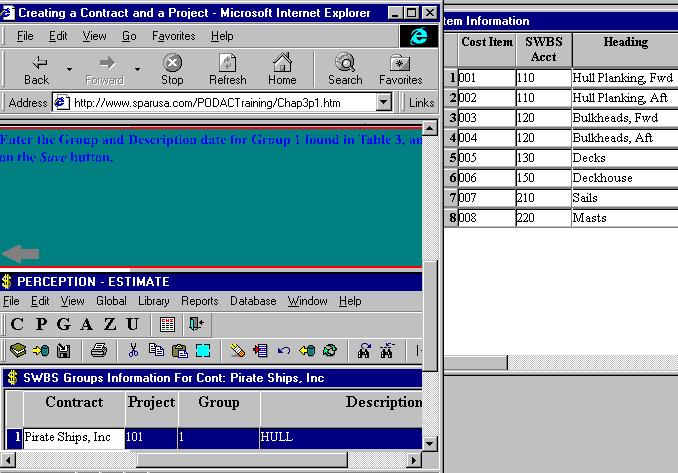This screenshot has width=678, height=473.
Task: Click the gray back arrow on tutorial page
Action: 21,253
